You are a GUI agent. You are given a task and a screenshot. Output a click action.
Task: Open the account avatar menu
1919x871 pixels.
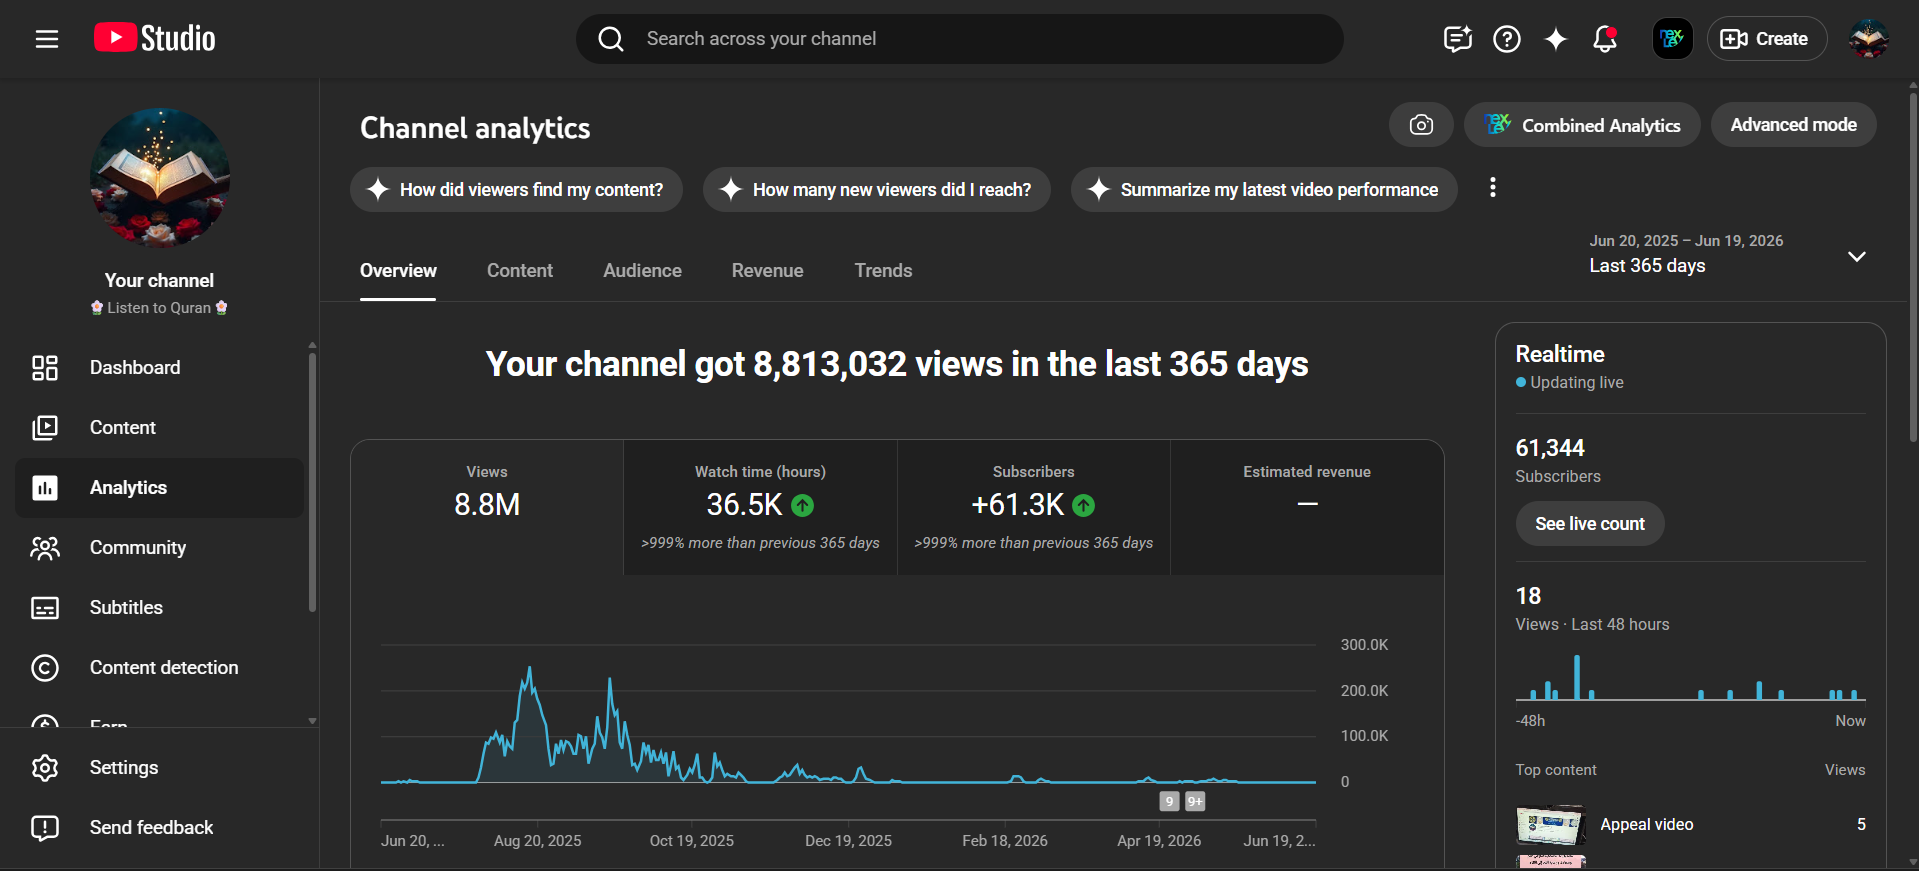tap(1868, 39)
